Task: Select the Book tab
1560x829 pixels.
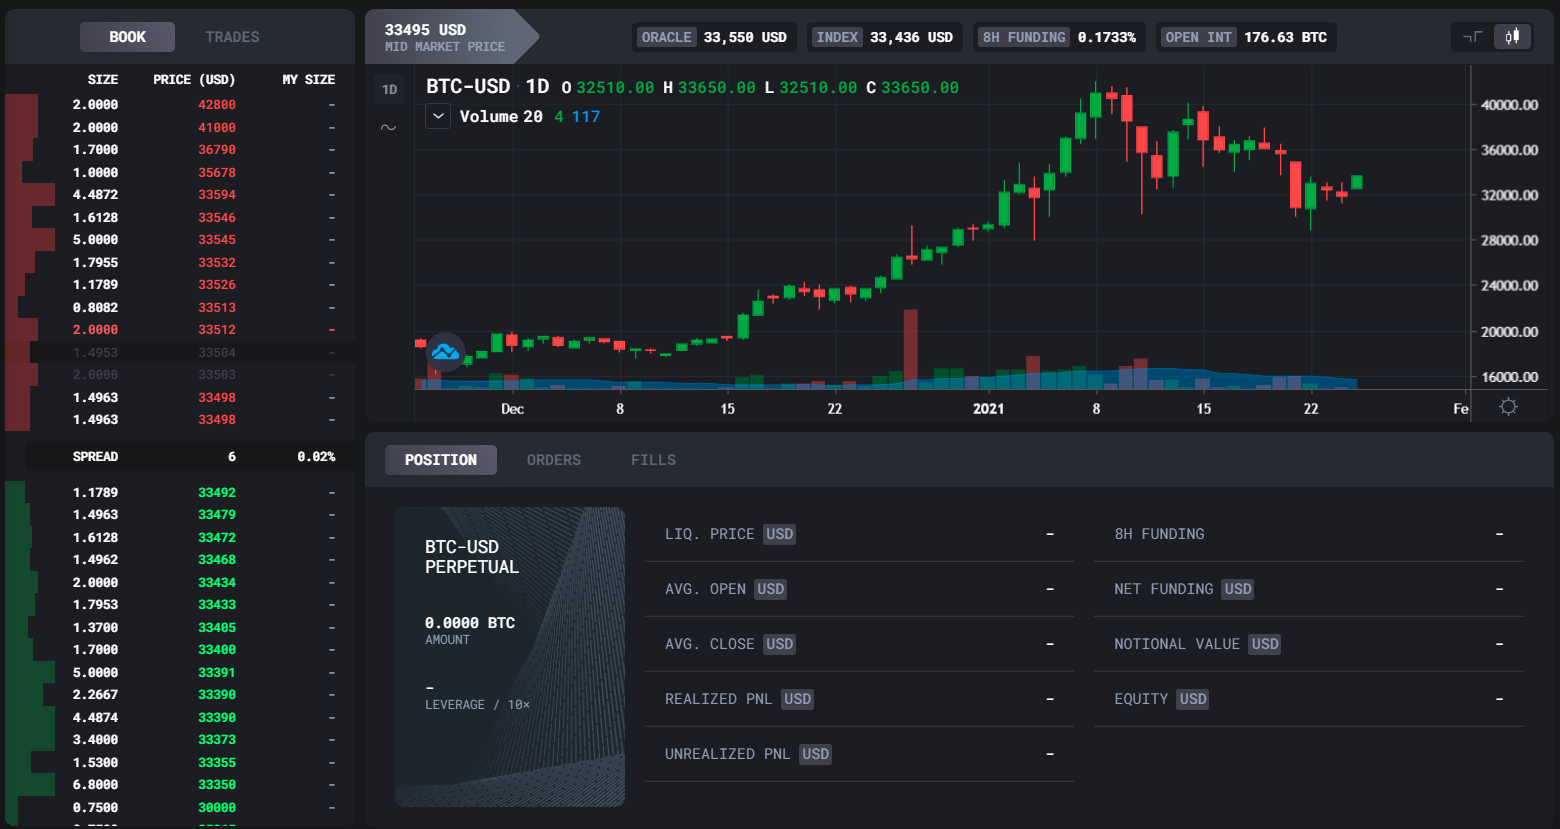Action: pyautogui.click(x=127, y=37)
